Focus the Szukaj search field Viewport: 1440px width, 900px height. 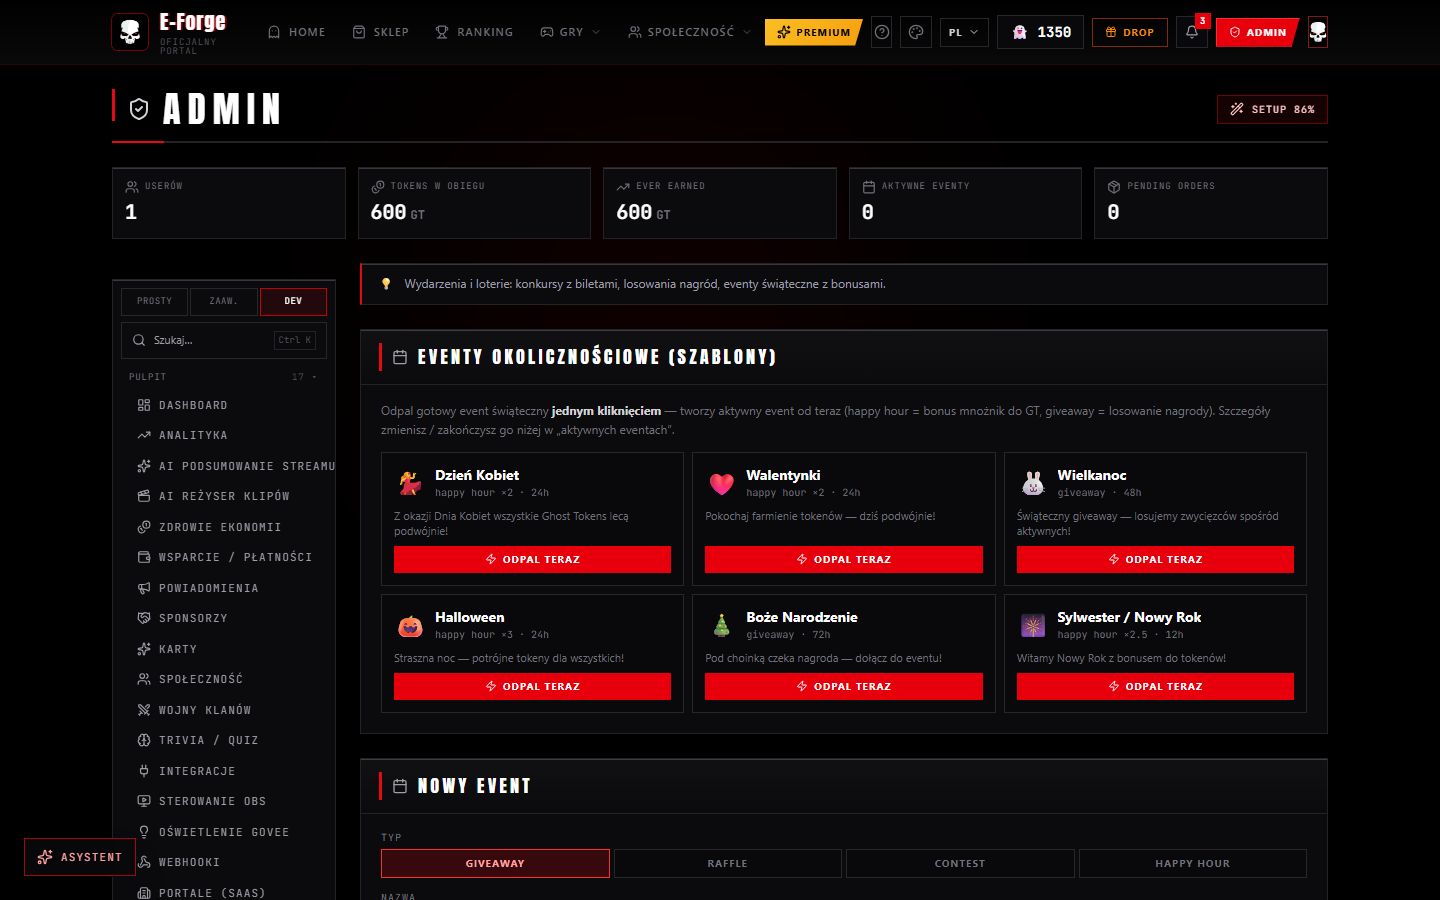224,340
